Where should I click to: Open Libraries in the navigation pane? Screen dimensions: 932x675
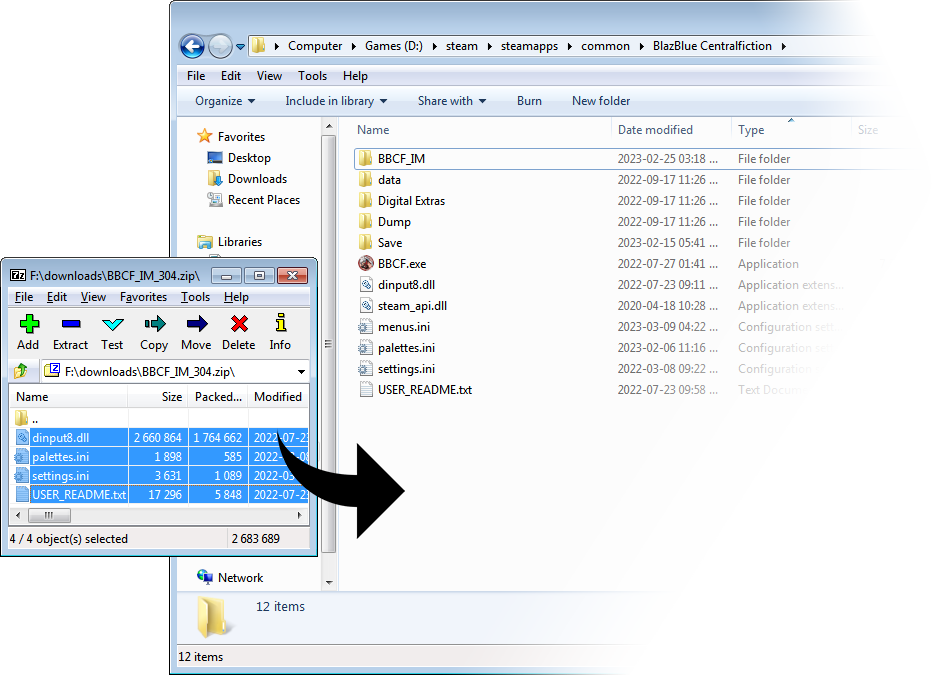(240, 242)
